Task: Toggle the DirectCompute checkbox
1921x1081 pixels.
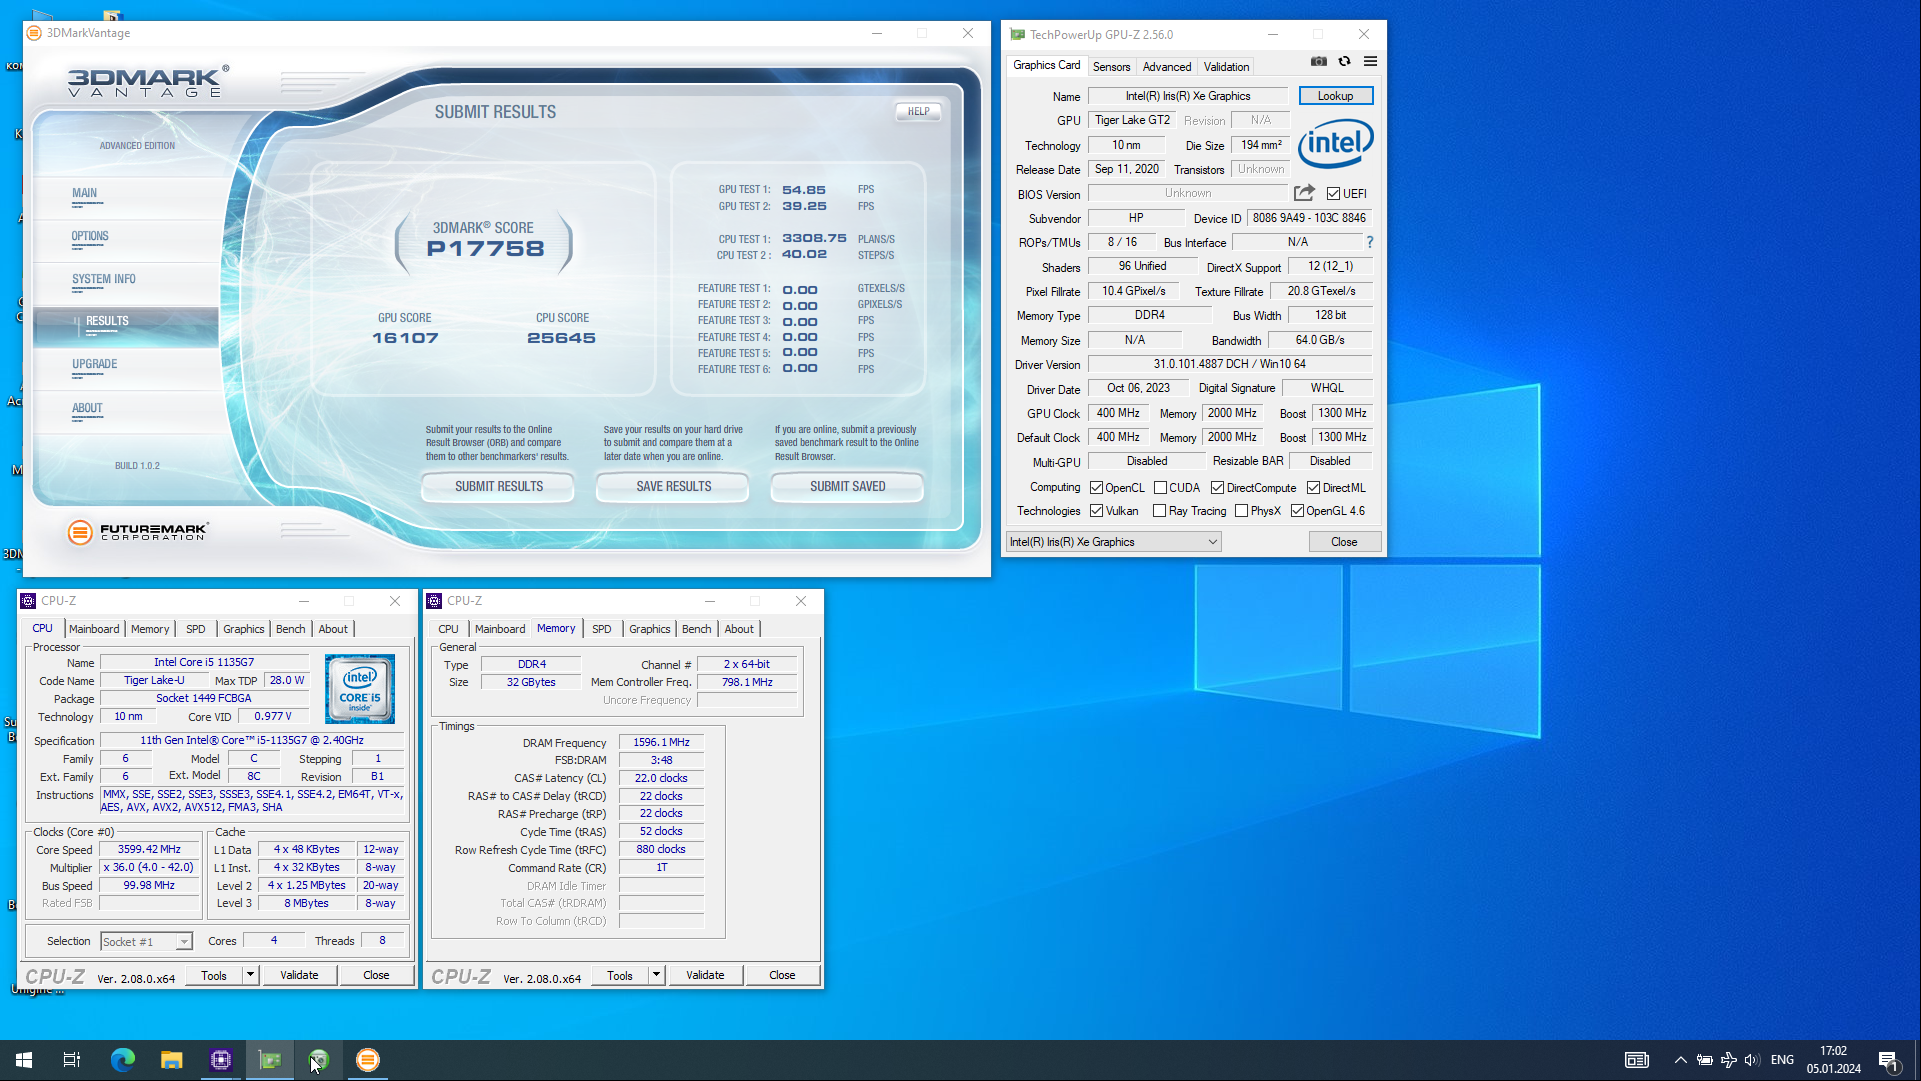Action: click(x=1217, y=488)
